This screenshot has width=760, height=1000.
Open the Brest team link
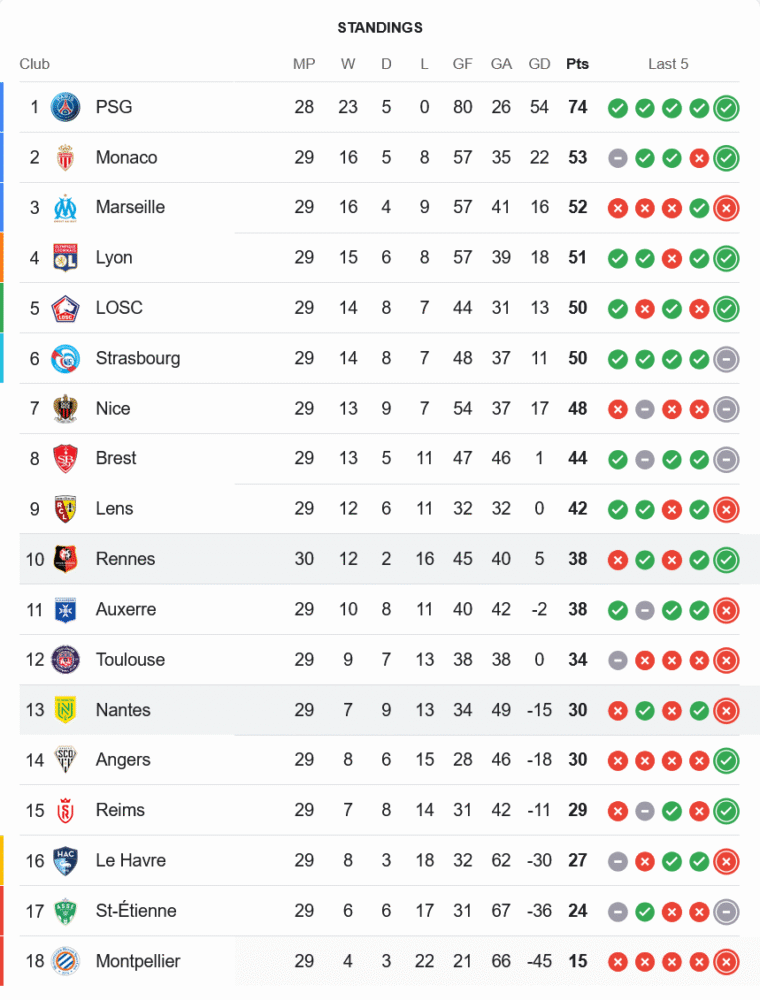pos(116,458)
